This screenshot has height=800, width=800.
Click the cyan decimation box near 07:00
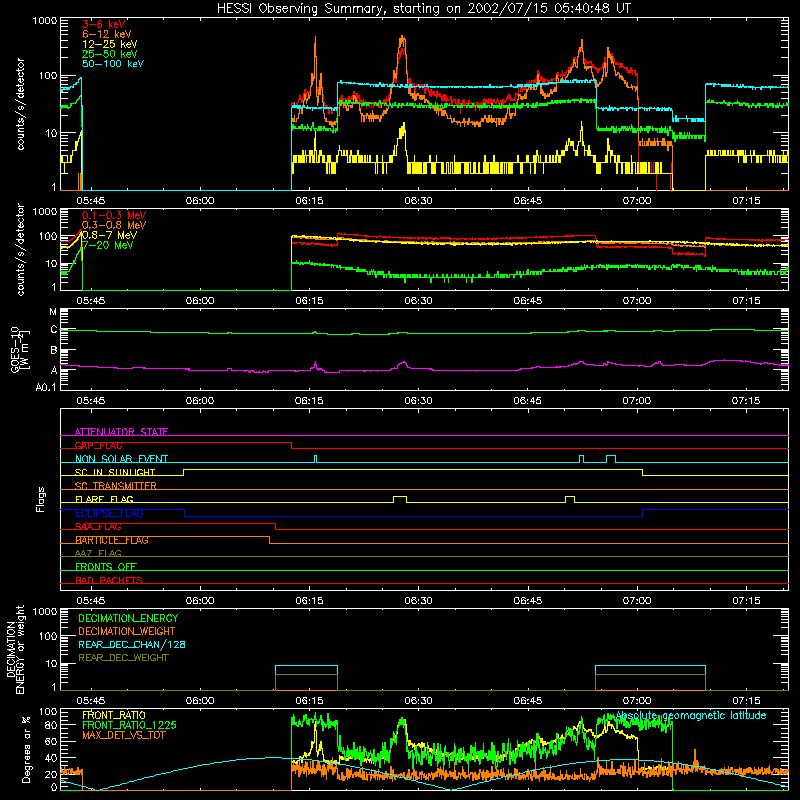point(651,678)
